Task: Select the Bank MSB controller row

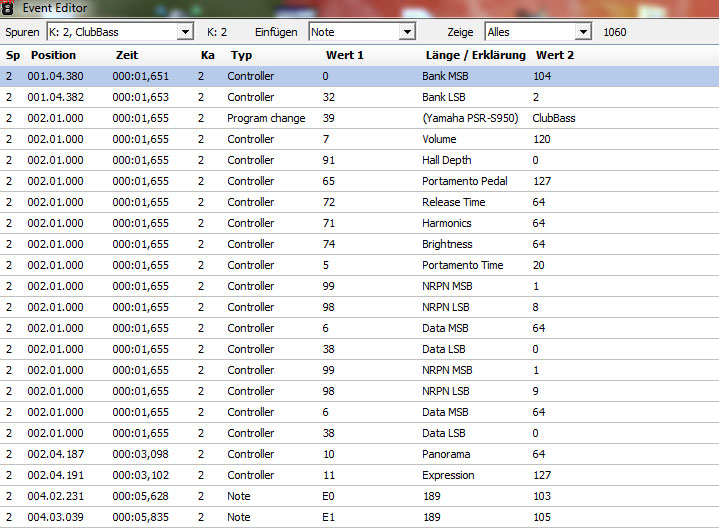Action: [x=359, y=76]
